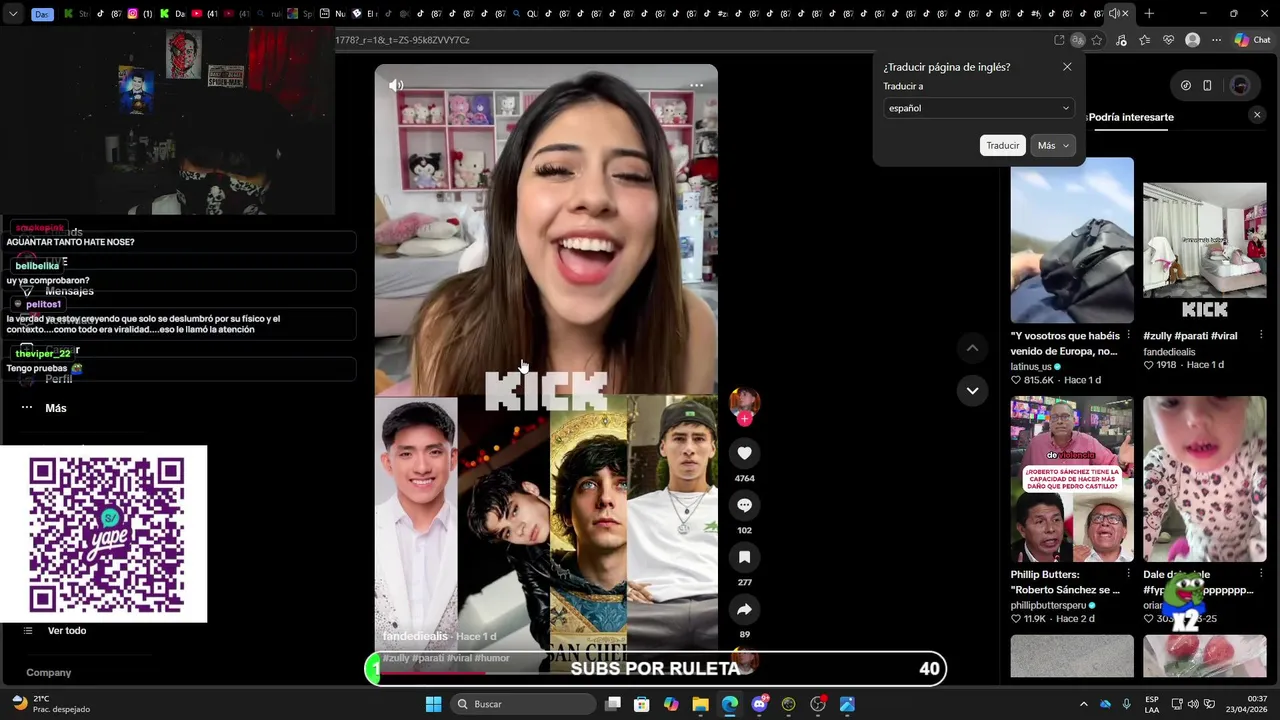The image size is (1280, 720).
Task: Open the TikTok profile avatar
Action: coord(1240,85)
